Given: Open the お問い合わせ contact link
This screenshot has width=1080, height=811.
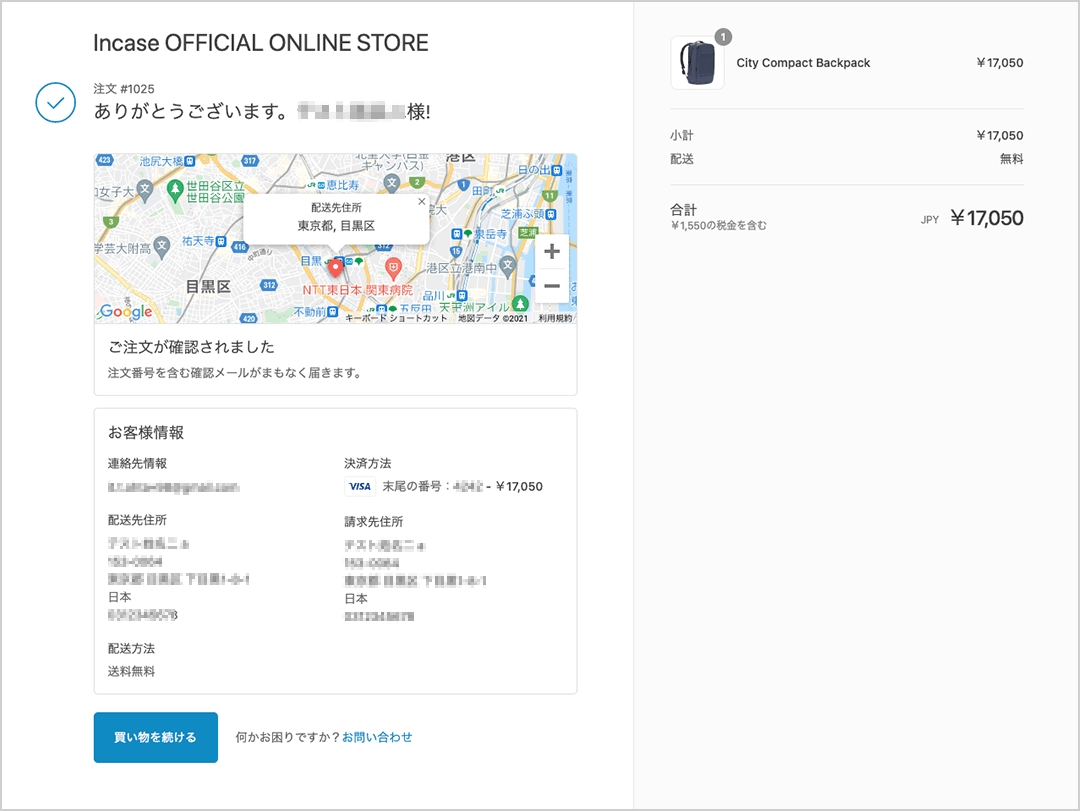Looking at the screenshot, I should point(377,737).
